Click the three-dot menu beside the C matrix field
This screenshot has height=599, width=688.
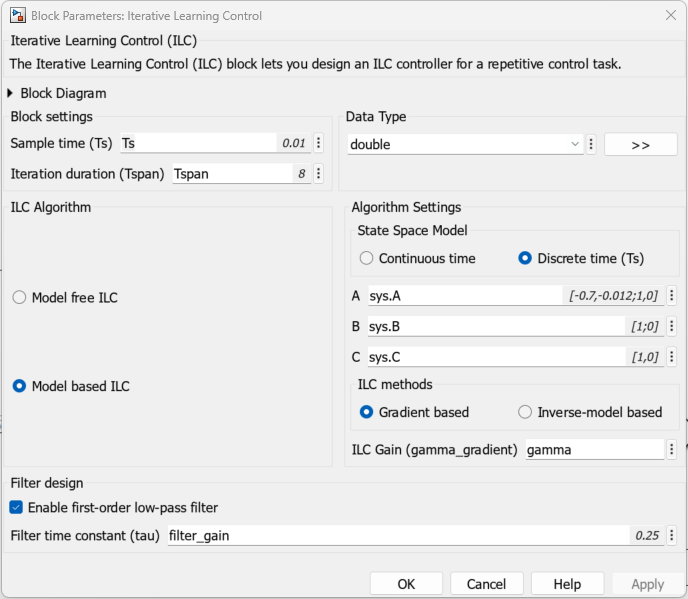click(671, 356)
